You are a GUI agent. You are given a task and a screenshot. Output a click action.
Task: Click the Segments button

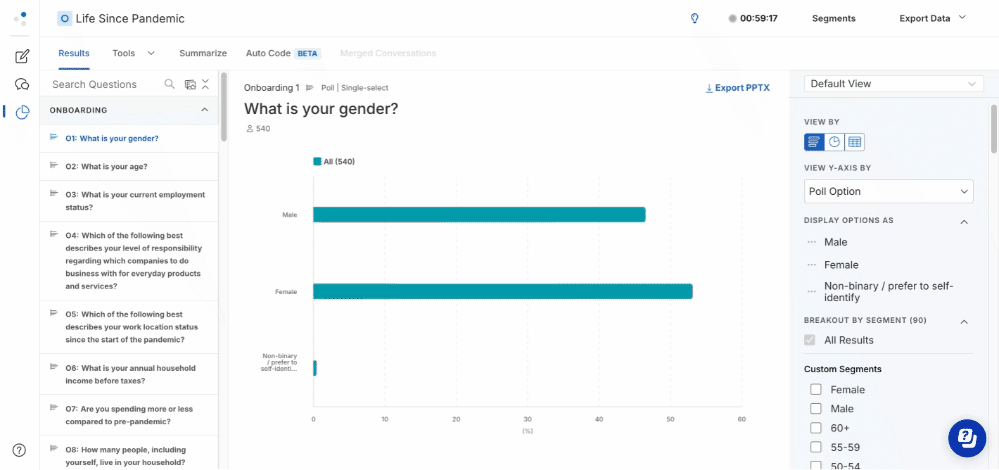click(x=833, y=18)
